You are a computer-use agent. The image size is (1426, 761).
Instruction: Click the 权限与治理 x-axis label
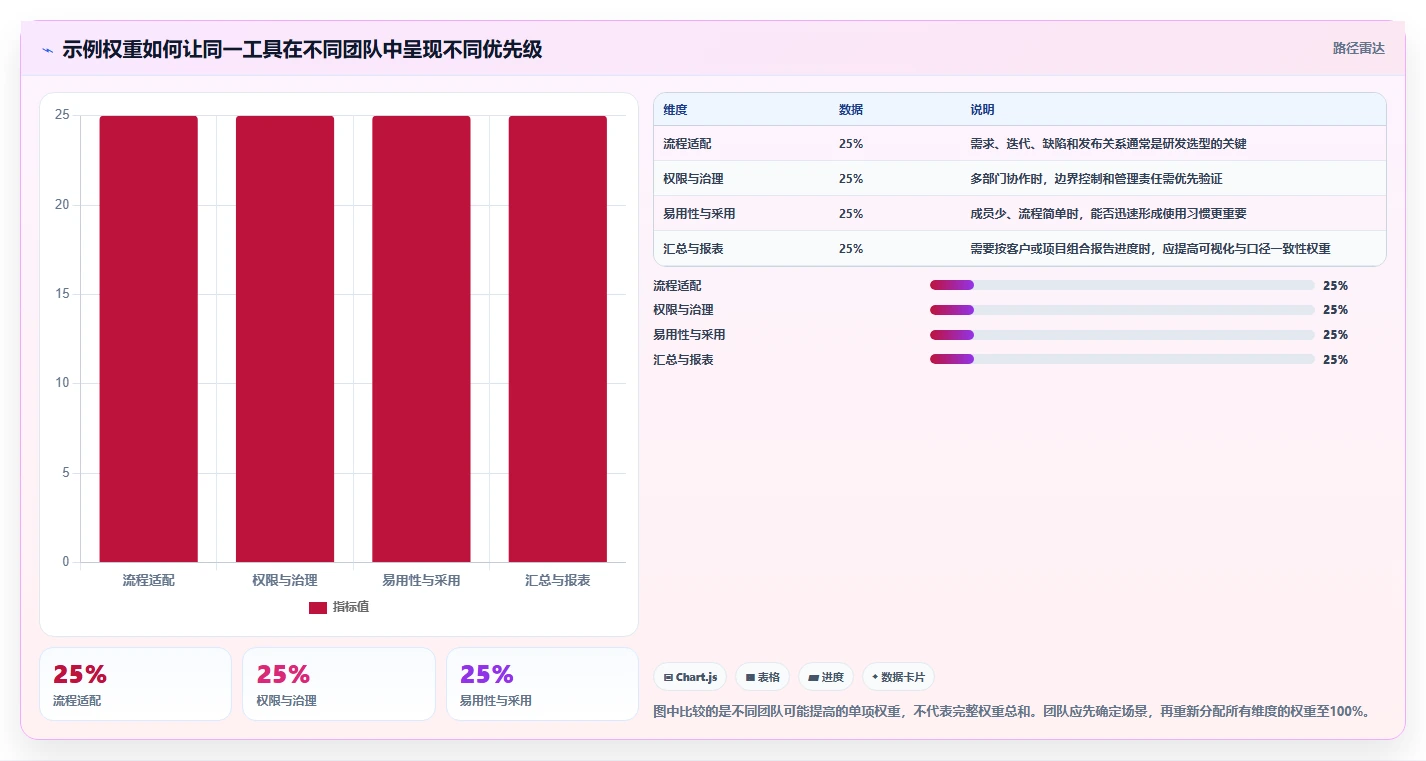285,580
